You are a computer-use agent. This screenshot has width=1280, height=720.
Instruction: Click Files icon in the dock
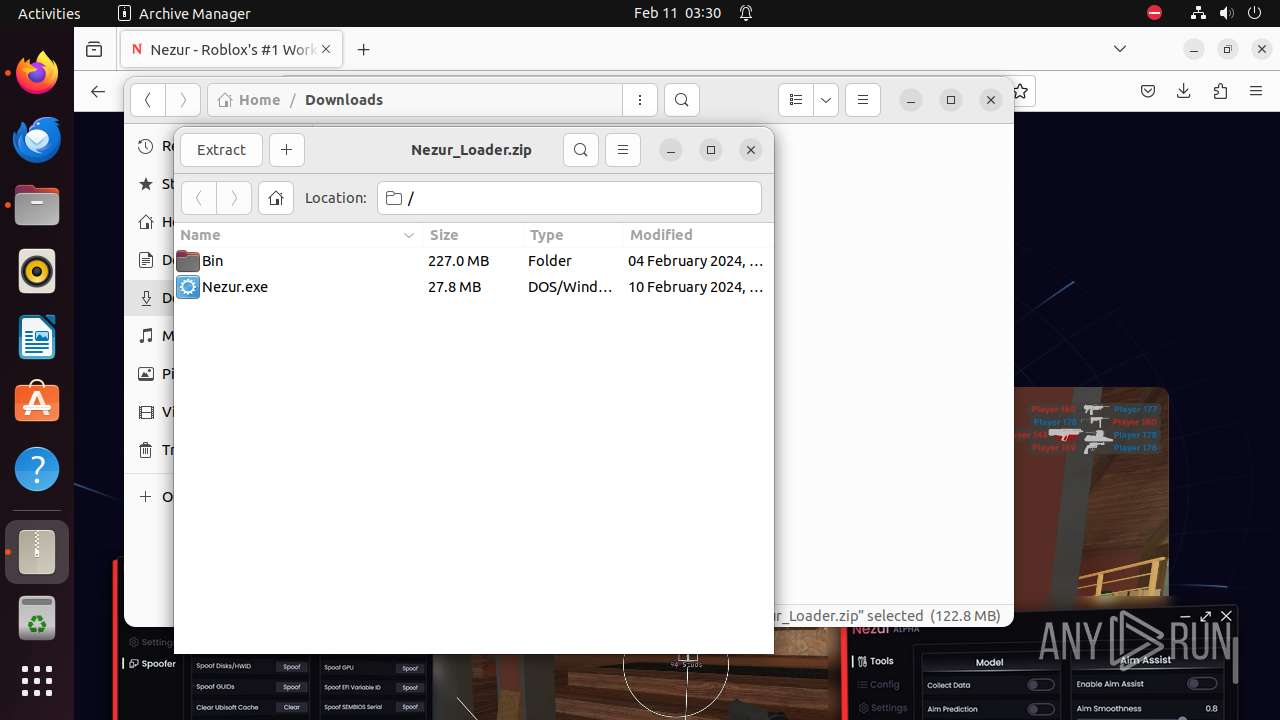[x=37, y=205]
